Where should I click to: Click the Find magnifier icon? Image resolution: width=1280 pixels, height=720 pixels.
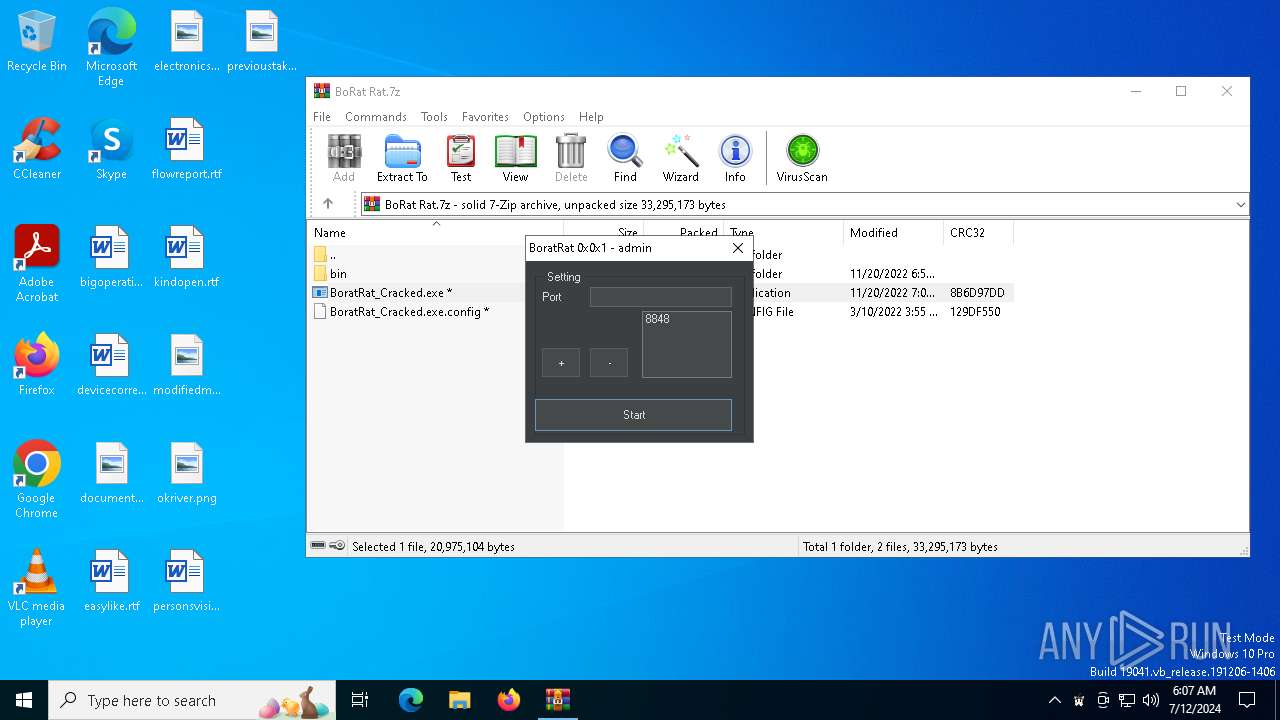[x=625, y=158]
